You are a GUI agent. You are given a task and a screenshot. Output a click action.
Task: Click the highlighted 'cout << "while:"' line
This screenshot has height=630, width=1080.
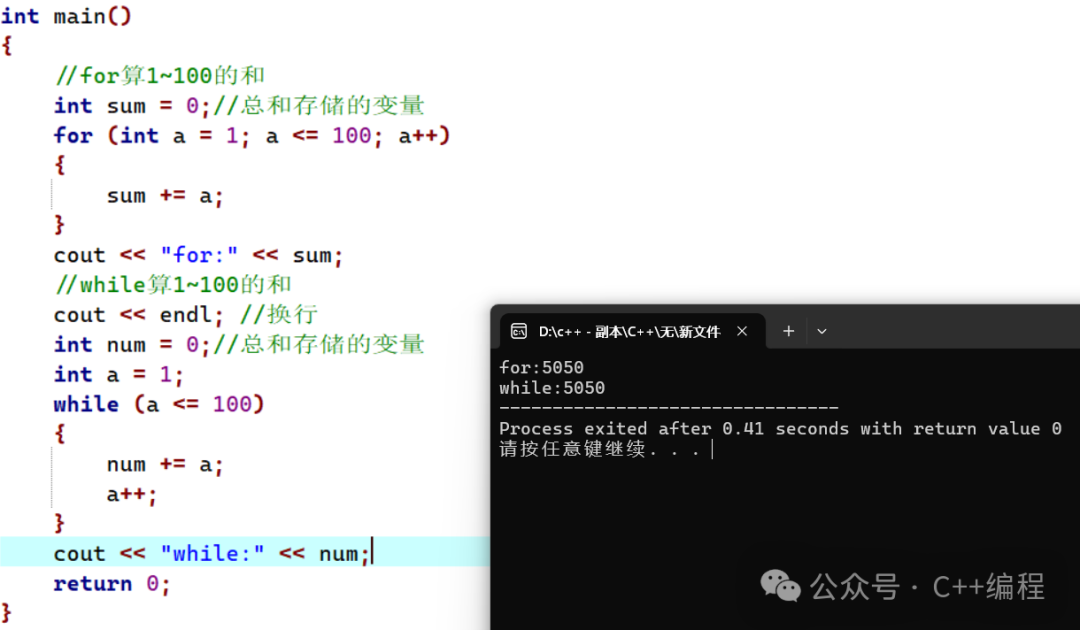tap(212, 553)
